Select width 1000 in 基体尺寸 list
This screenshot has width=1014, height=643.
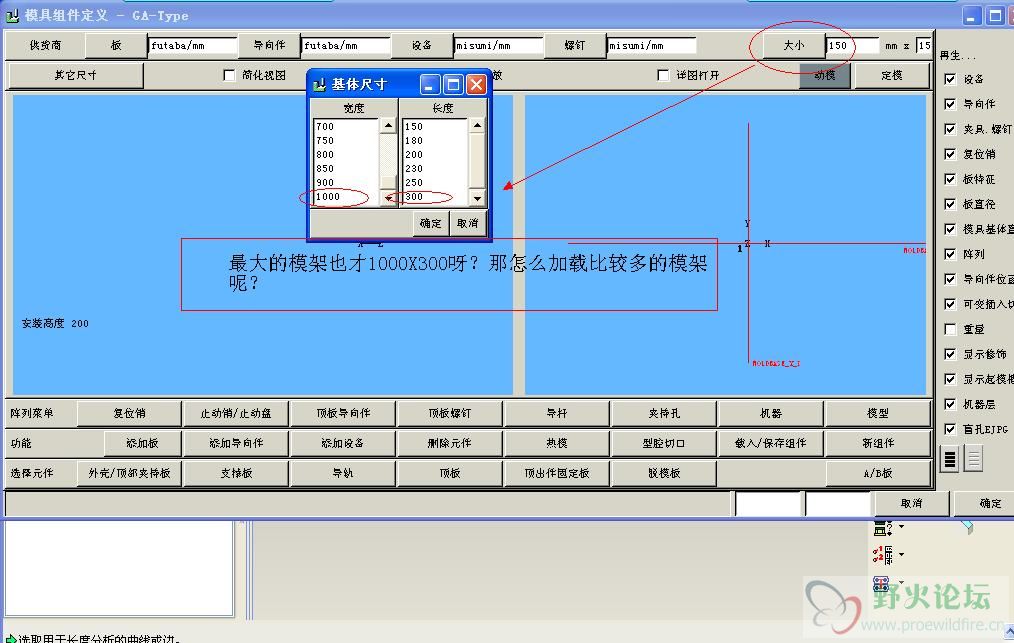tap(345, 197)
